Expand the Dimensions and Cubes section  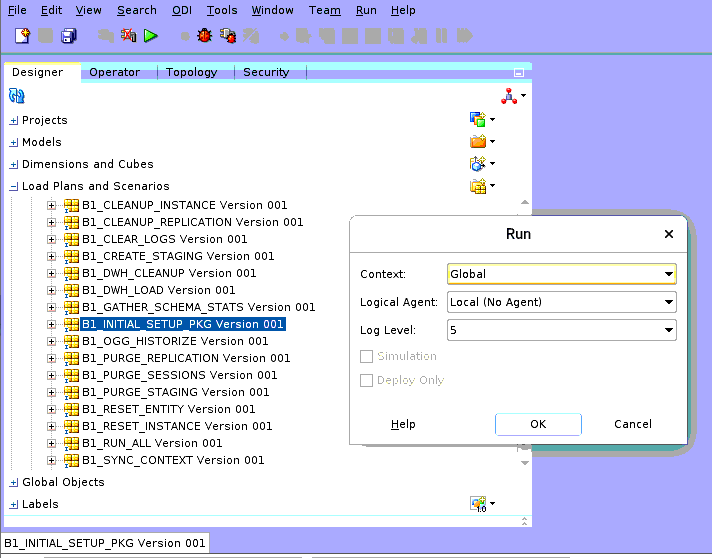pyautogui.click(x=14, y=164)
